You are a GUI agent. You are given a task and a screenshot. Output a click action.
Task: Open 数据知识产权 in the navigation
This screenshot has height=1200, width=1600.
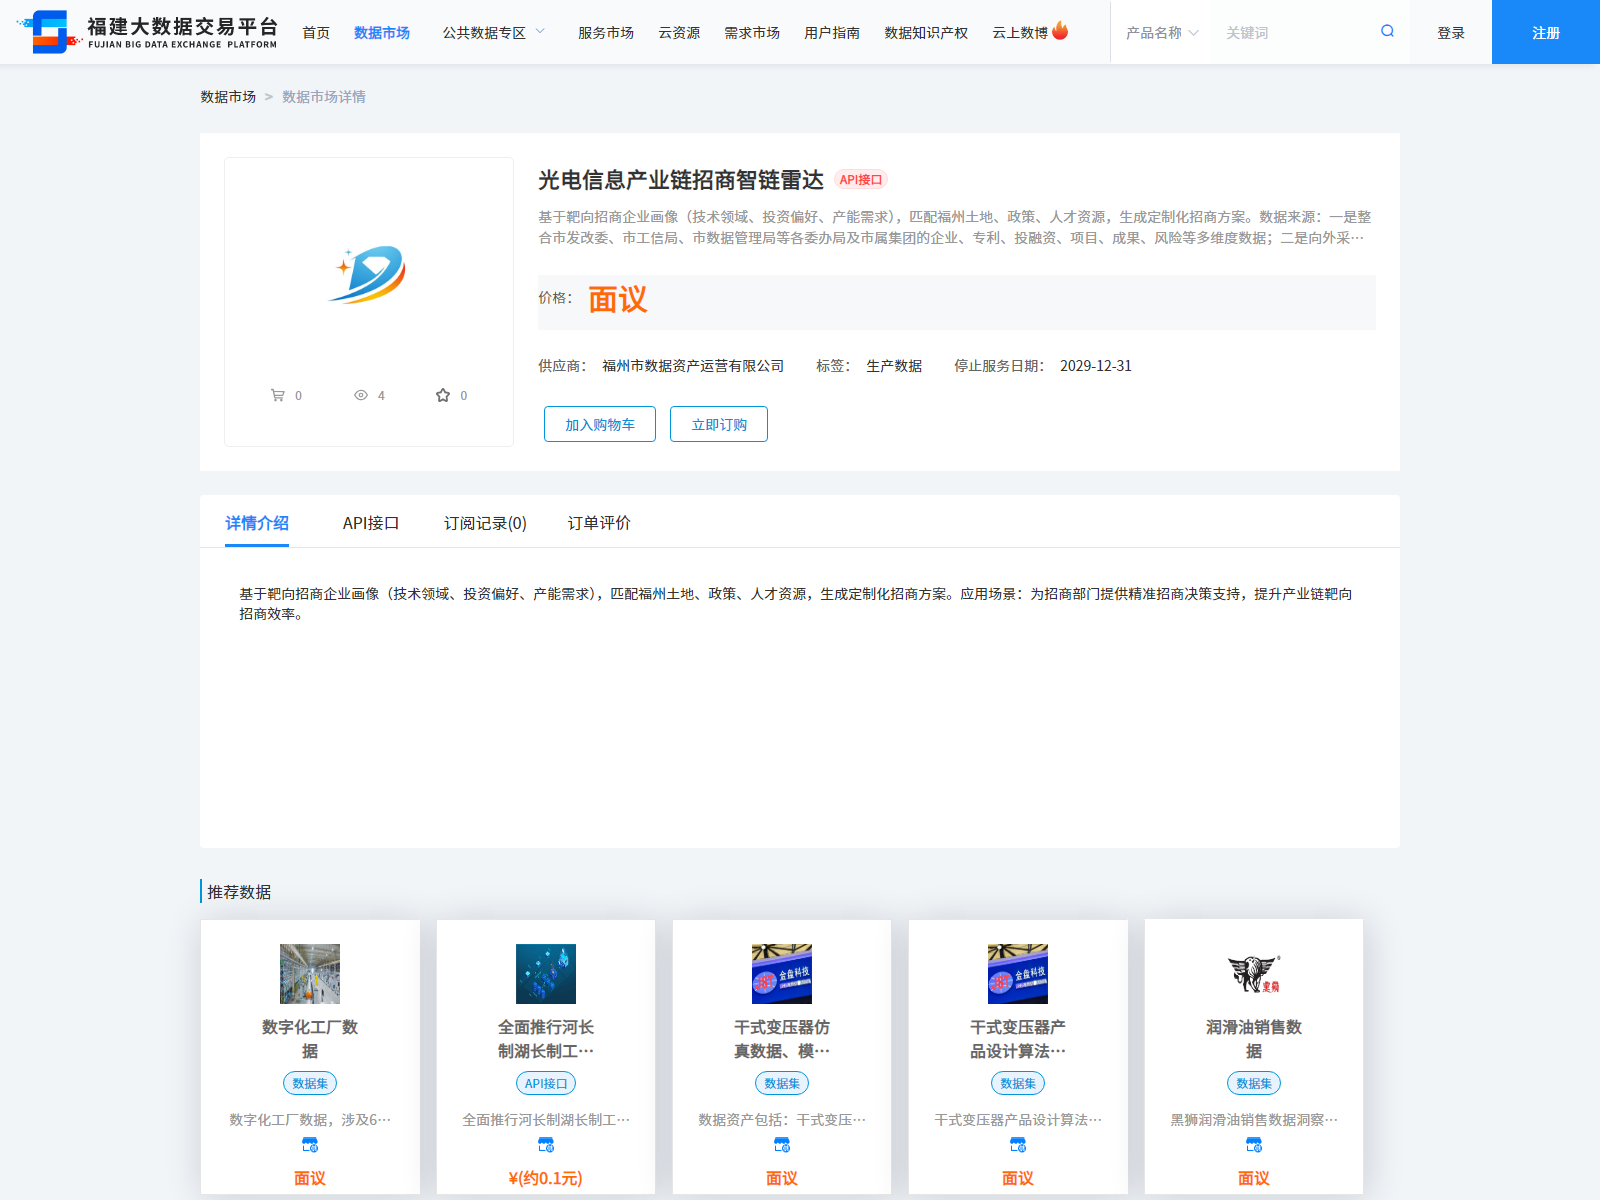[926, 32]
